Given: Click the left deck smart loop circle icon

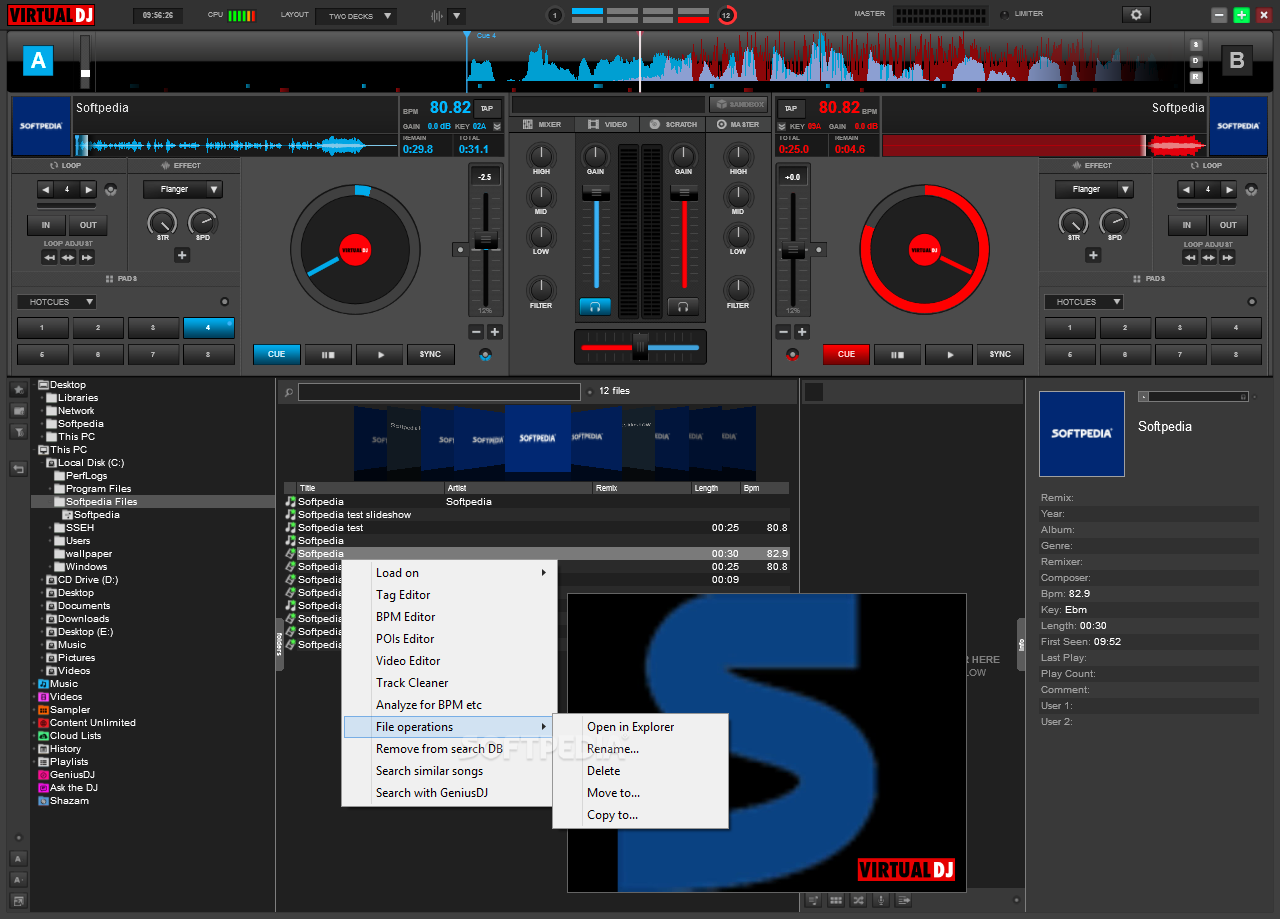Looking at the screenshot, I should click(x=110, y=189).
